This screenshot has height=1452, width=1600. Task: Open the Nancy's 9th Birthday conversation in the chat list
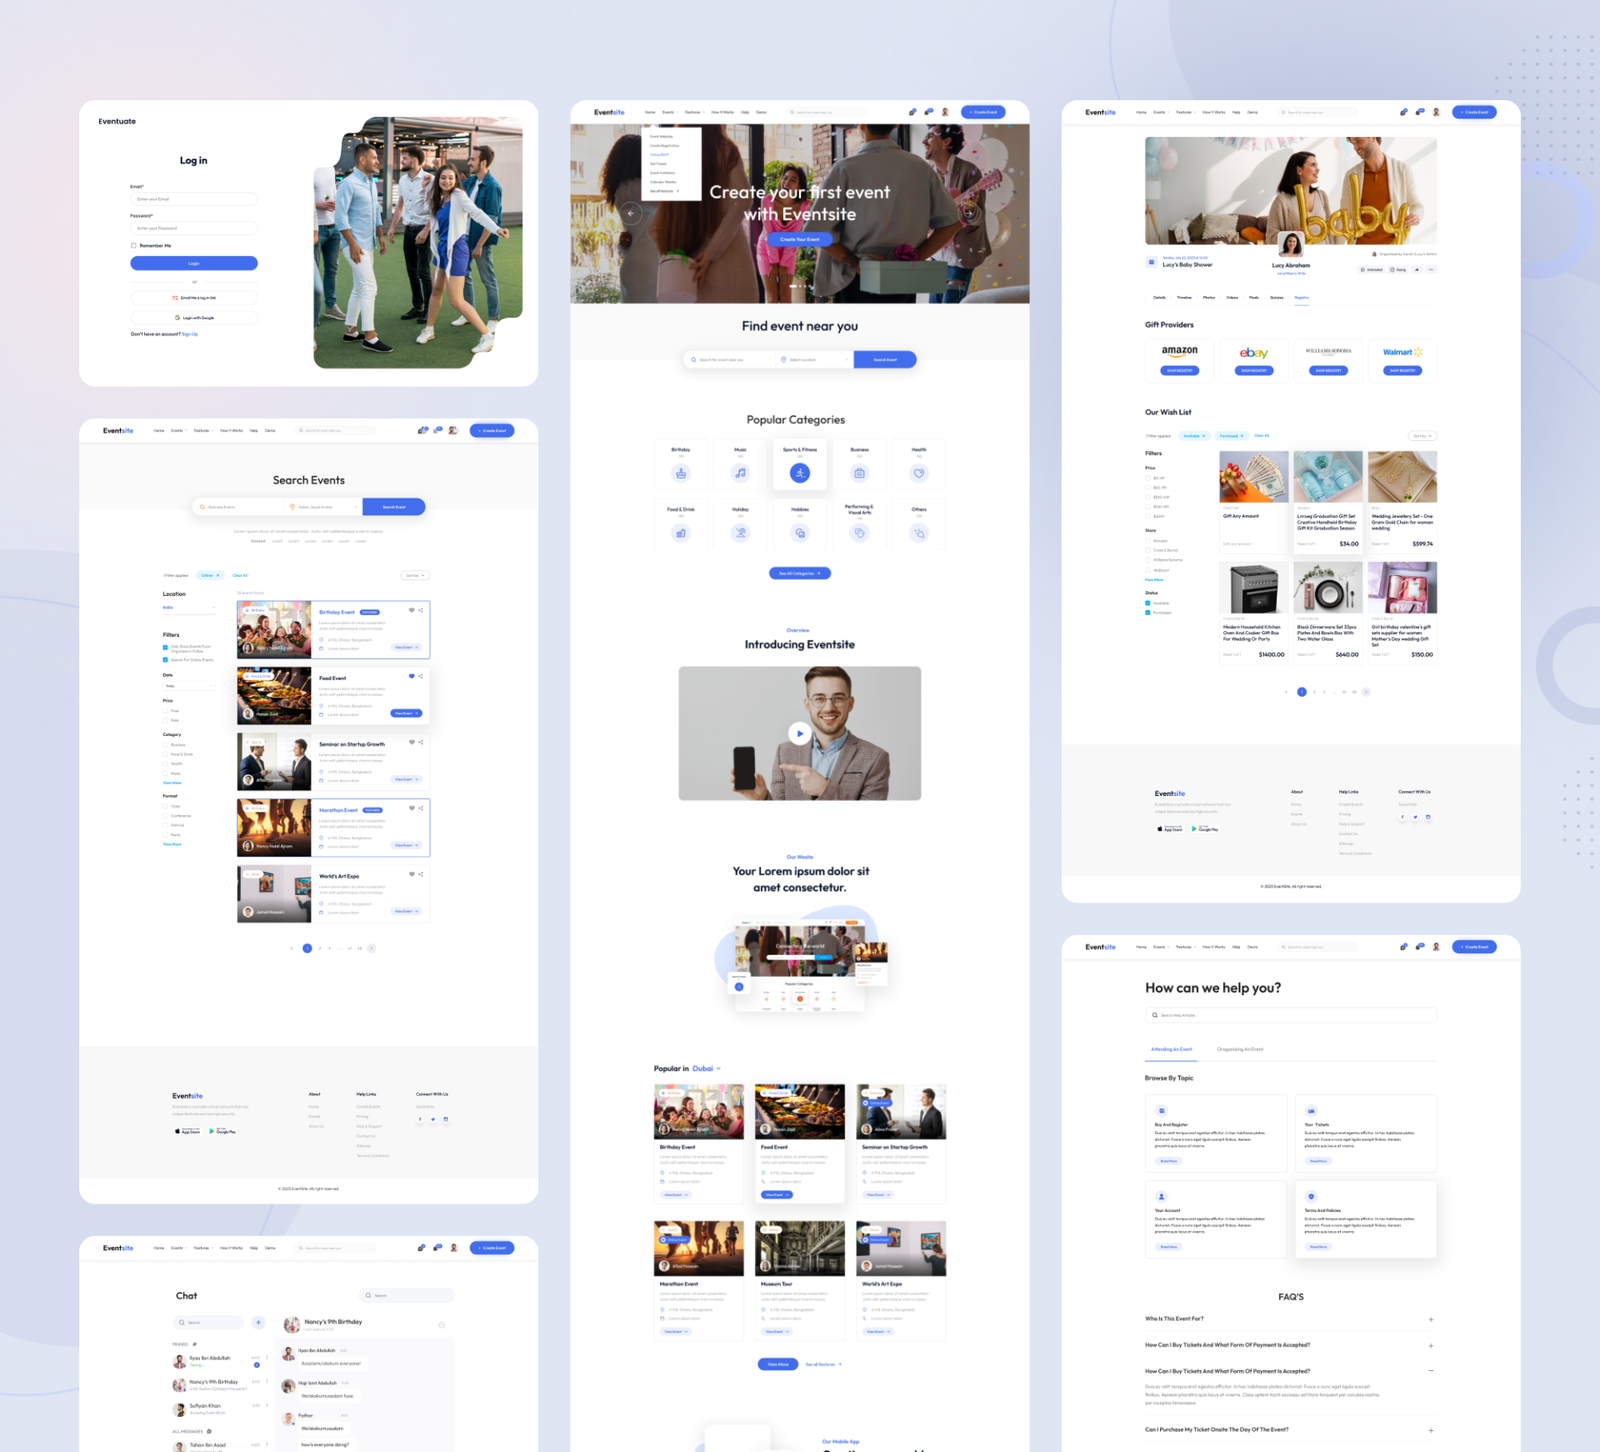pos(218,1384)
